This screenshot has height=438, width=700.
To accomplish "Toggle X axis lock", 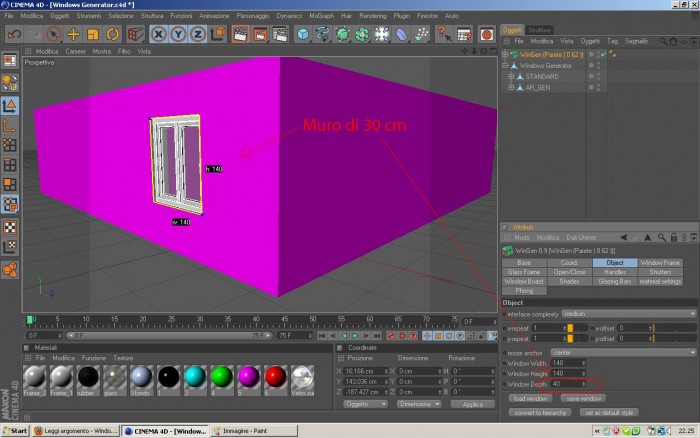I will [x=158, y=34].
